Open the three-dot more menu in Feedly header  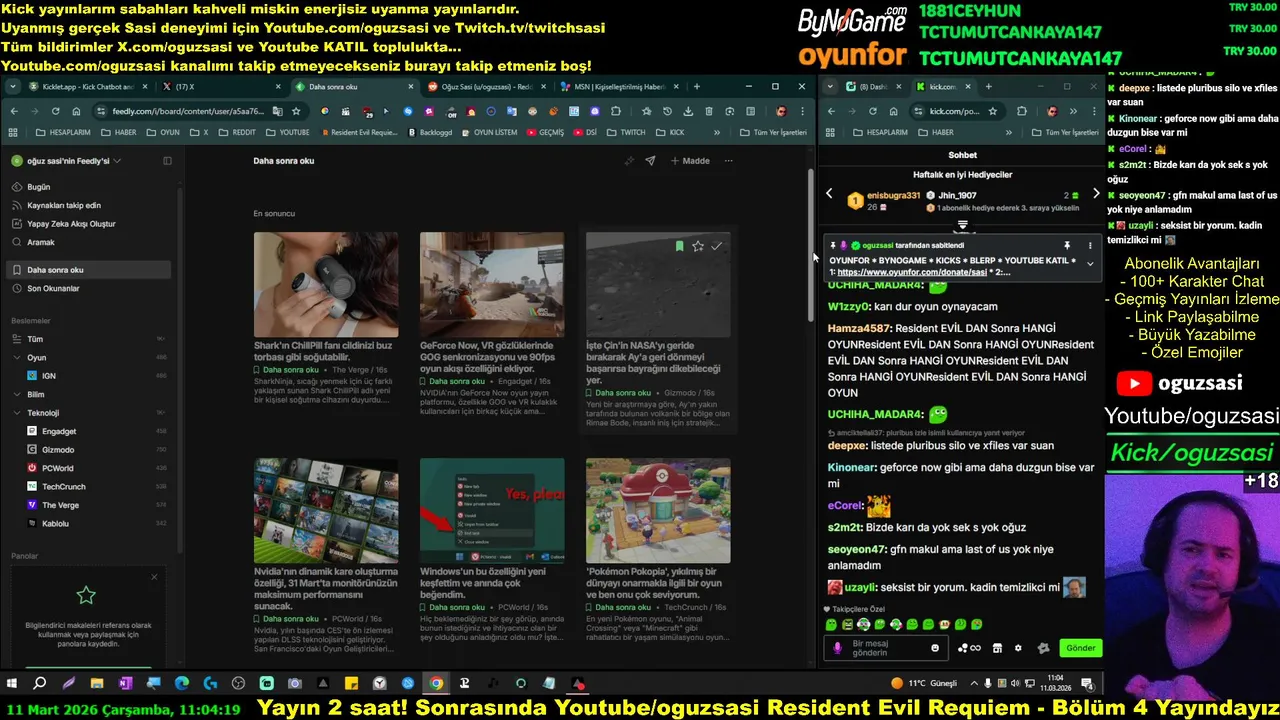click(x=728, y=161)
